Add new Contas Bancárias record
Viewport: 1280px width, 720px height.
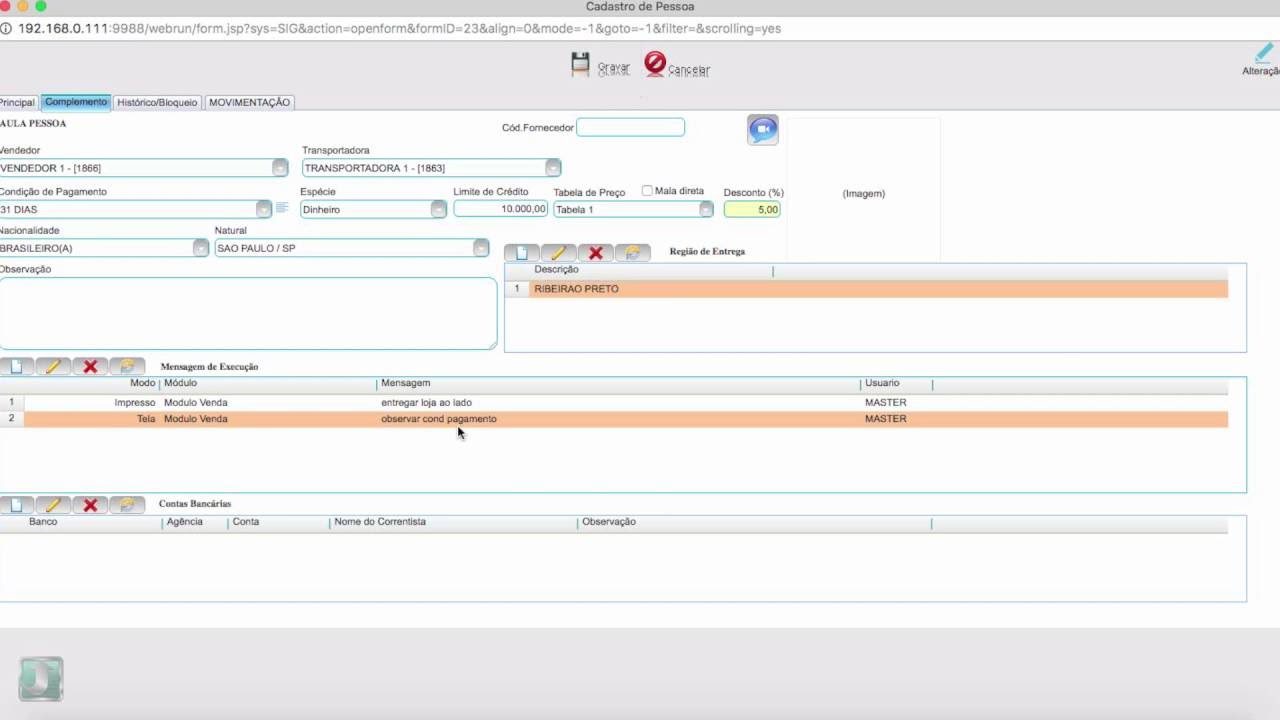[16, 505]
